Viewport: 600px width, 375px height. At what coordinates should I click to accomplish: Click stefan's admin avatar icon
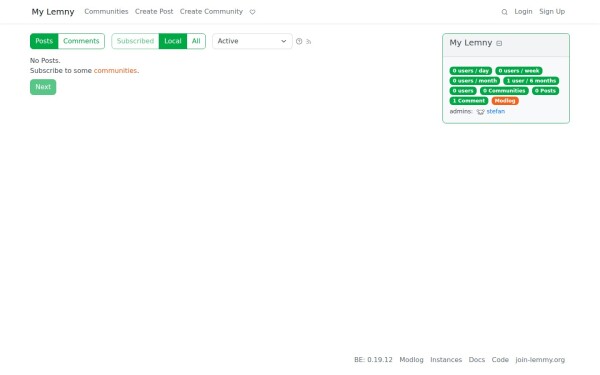point(481,112)
